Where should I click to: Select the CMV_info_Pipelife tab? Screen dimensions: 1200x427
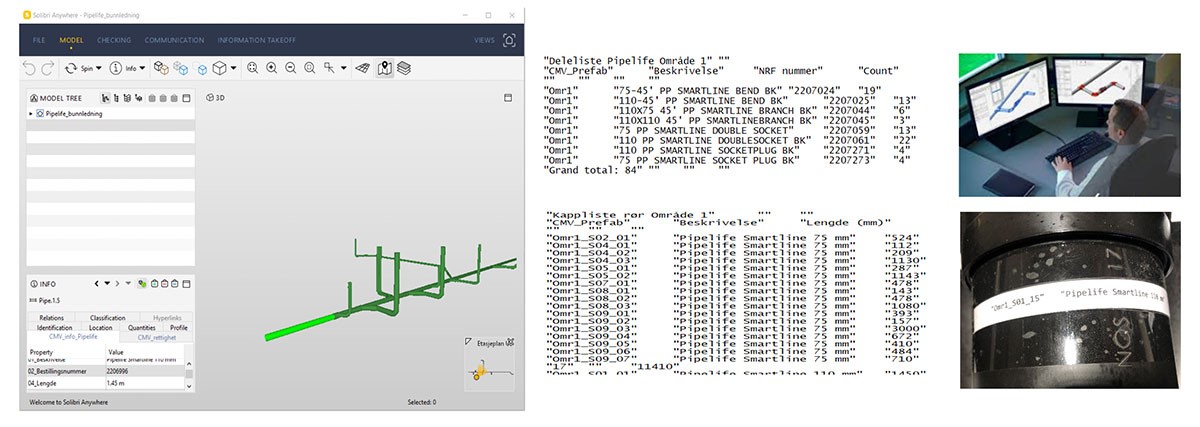point(73,337)
